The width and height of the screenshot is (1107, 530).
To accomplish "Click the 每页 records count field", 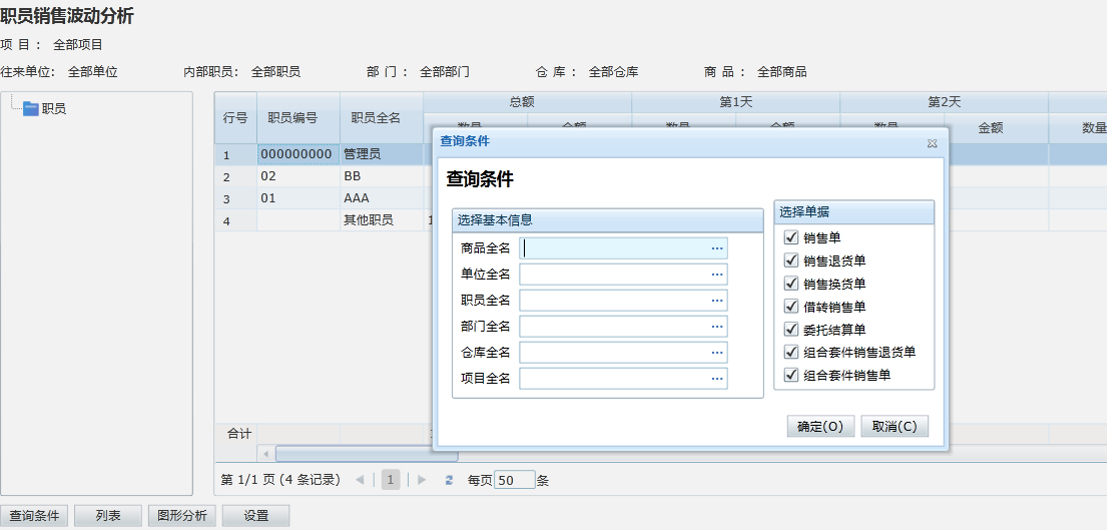I will (514, 480).
